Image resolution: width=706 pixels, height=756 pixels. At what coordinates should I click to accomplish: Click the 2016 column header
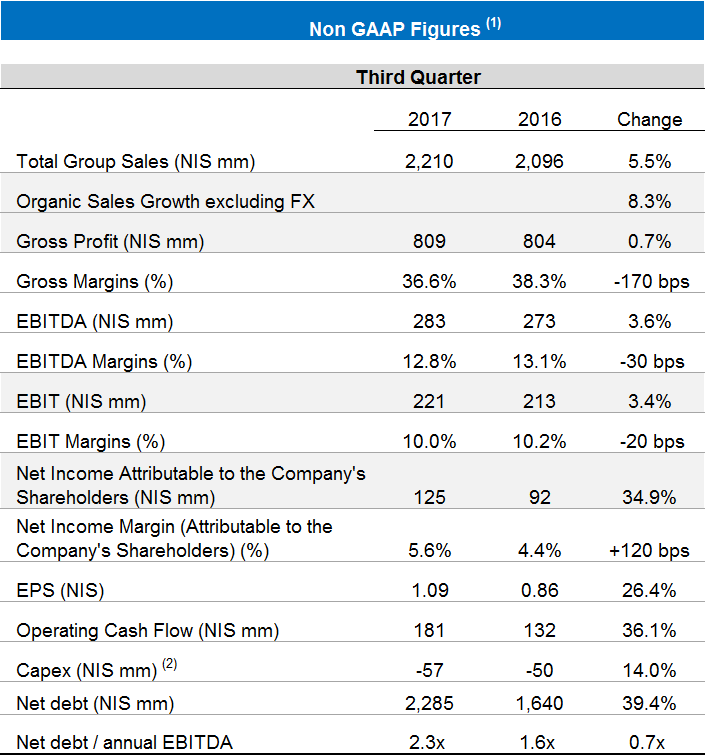coord(539,119)
